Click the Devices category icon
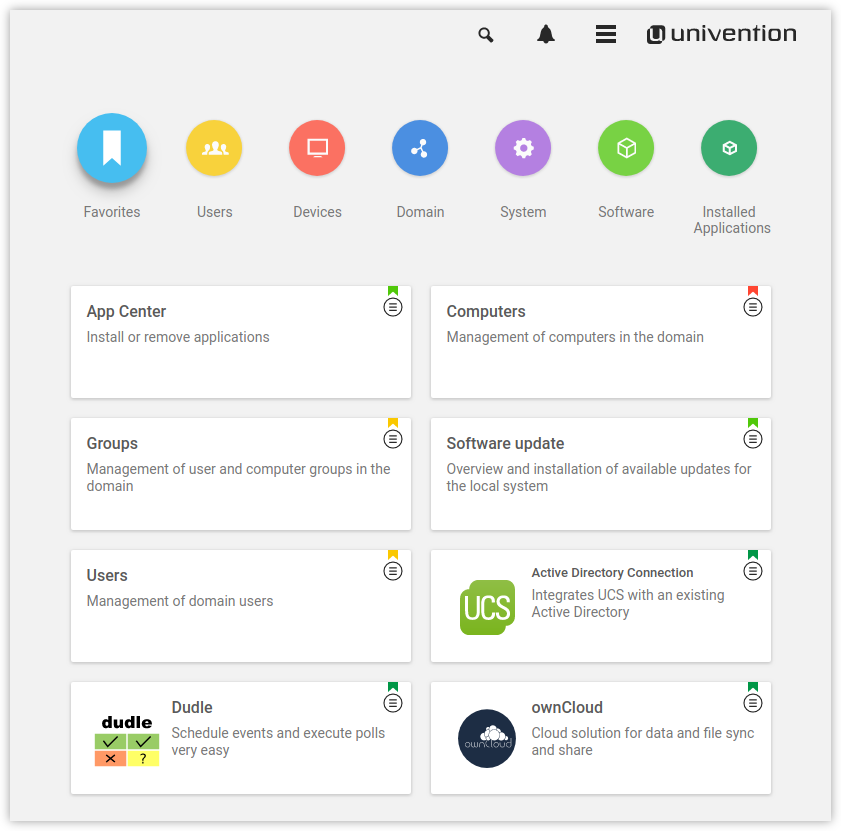 (317, 147)
